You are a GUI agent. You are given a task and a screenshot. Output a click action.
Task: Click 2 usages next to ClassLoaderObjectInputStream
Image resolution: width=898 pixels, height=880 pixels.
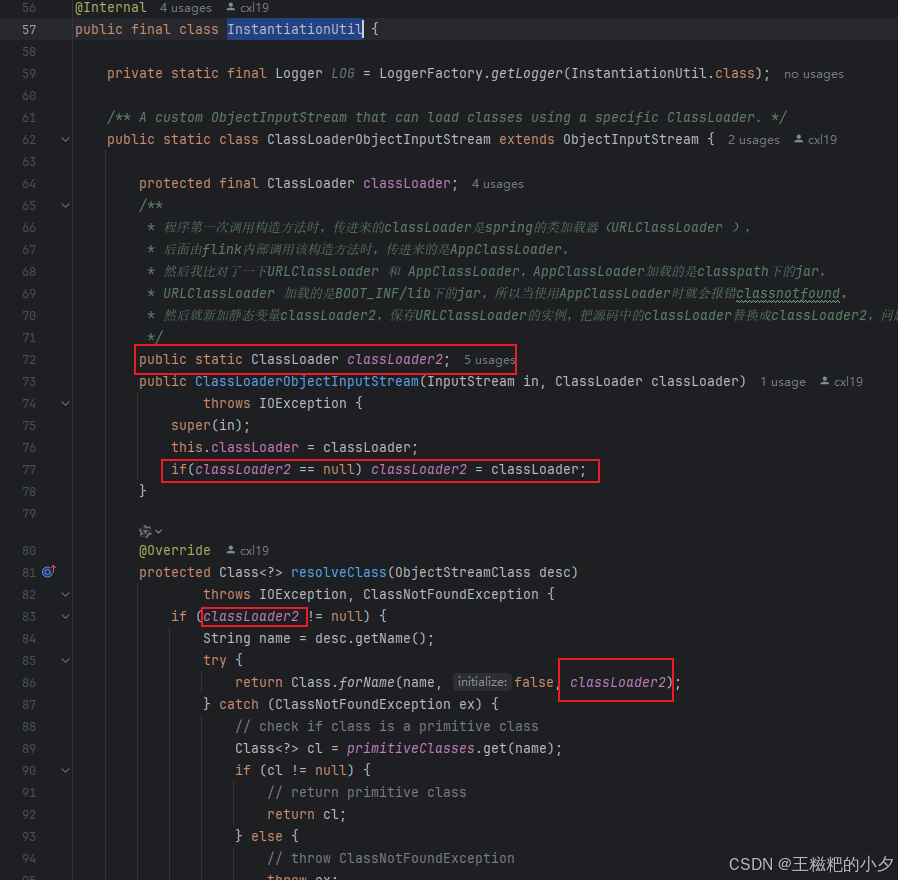point(753,139)
